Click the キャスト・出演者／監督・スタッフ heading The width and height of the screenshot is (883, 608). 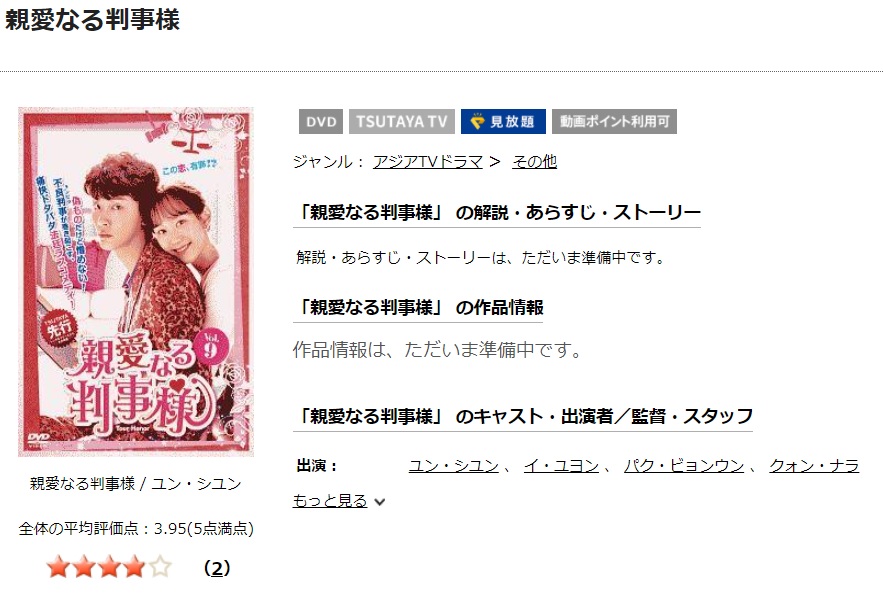click(x=523, y=416)
